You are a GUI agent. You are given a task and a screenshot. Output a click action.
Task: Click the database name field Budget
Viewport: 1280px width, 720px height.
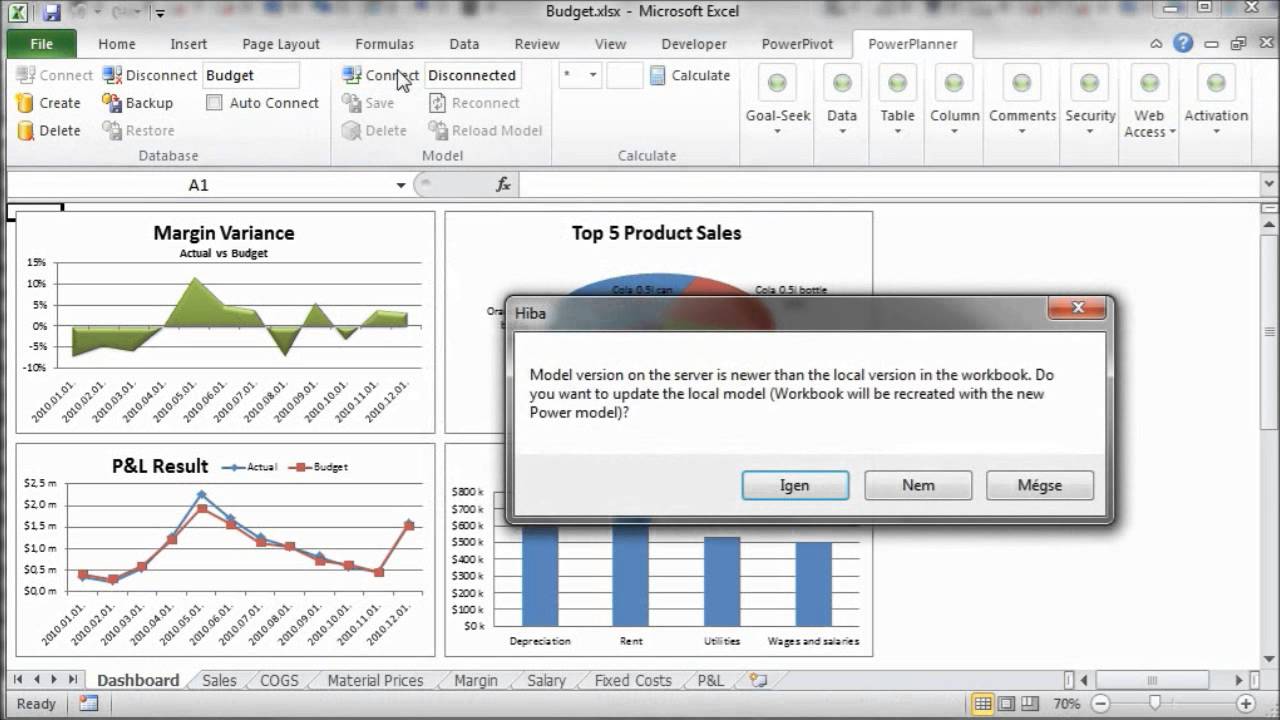pos(251,75)
